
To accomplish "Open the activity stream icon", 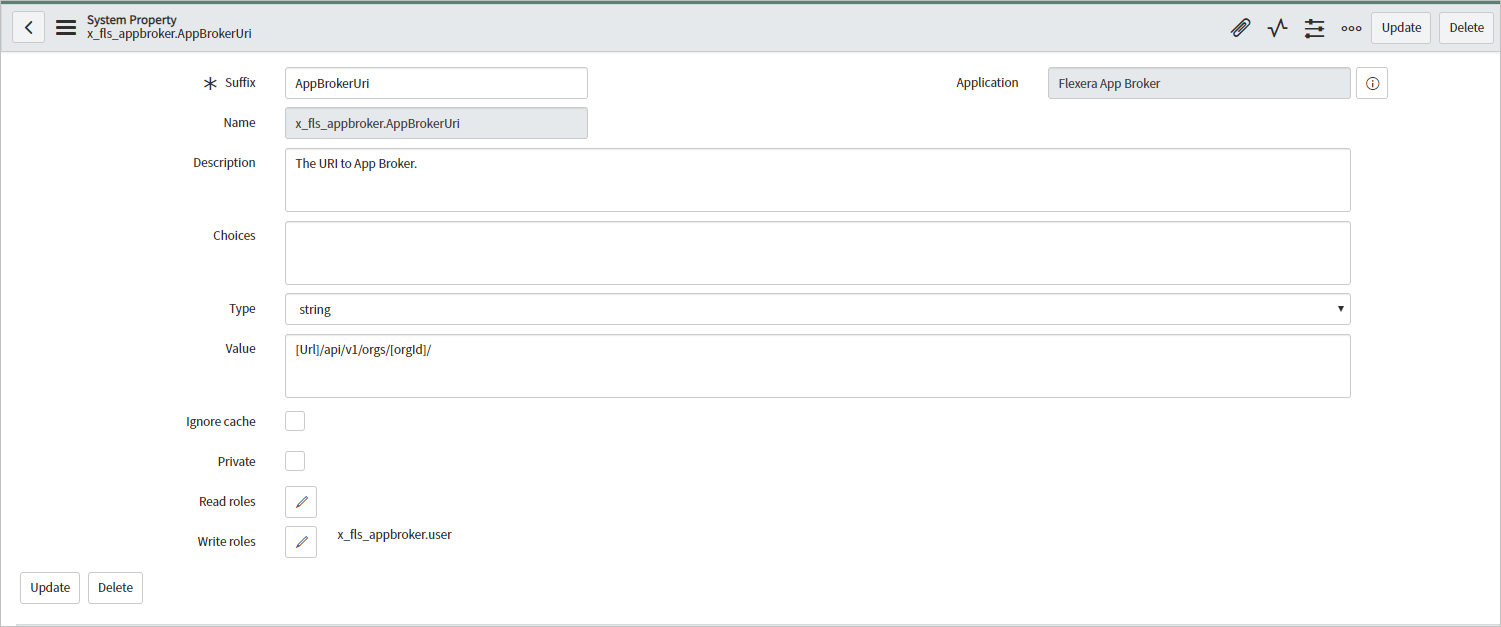I will click(x=1277, y=28).
